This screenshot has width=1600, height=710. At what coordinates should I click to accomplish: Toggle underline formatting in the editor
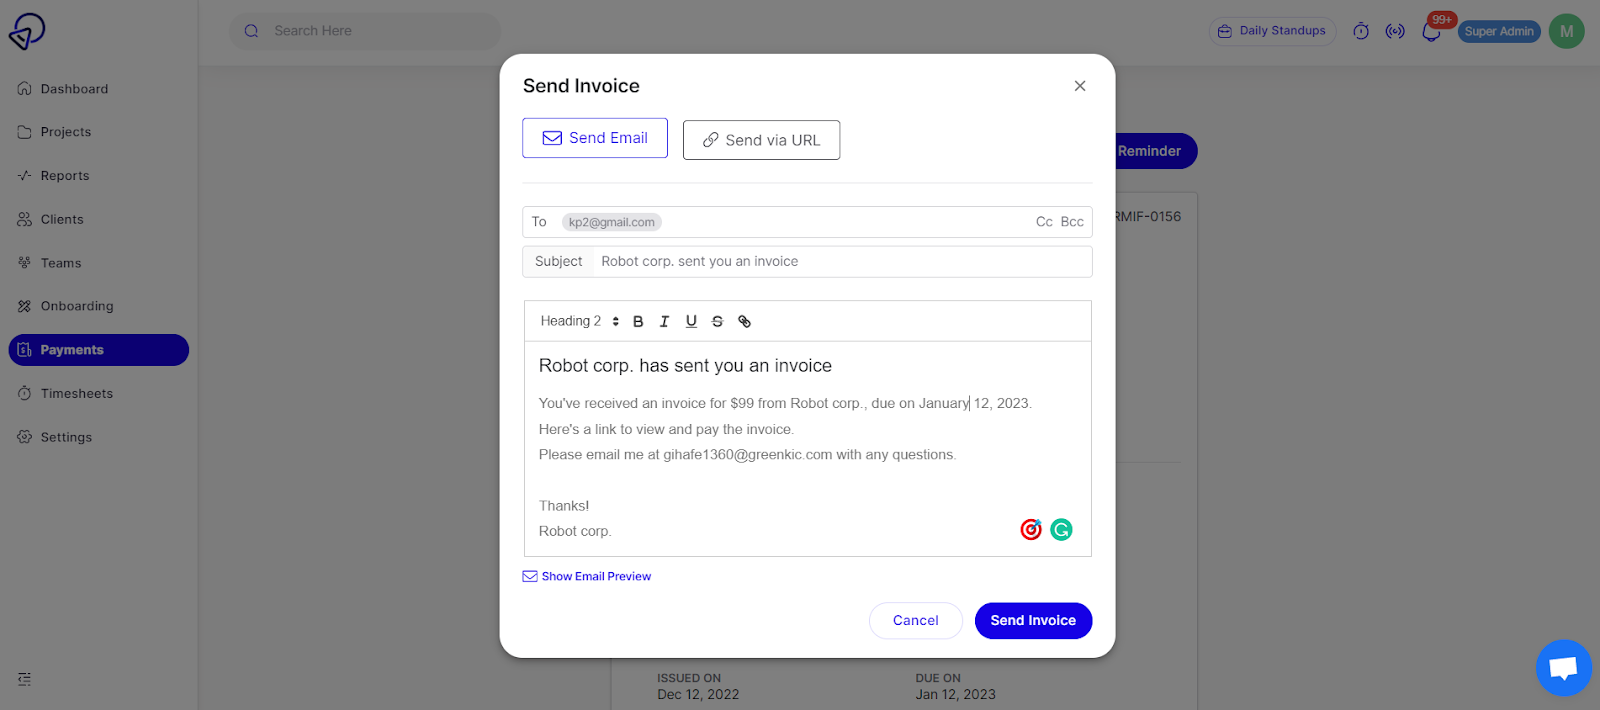(x=691, y=321)
